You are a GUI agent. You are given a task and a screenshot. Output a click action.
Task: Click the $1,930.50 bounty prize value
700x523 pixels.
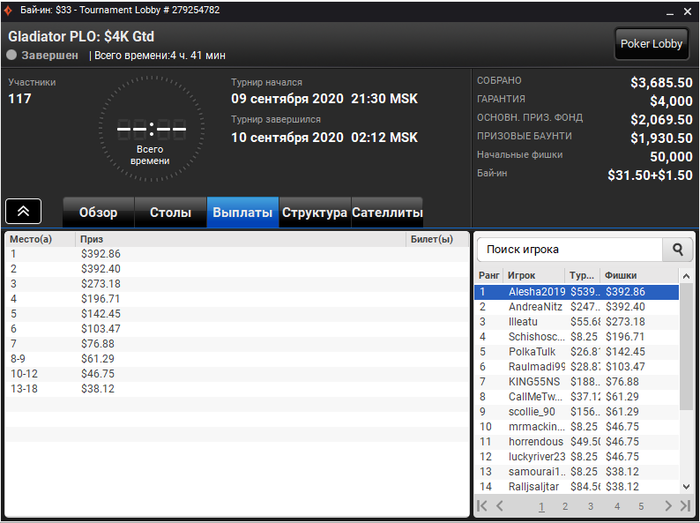click(x=662, y=138)
